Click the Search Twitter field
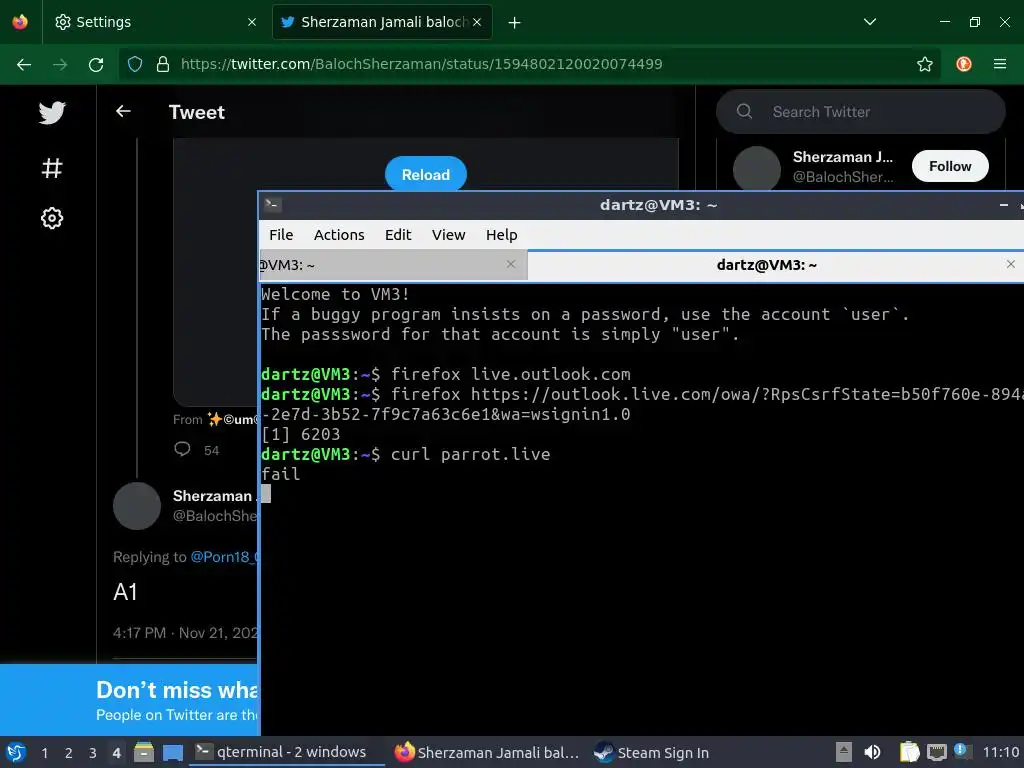 pos(861,112)
